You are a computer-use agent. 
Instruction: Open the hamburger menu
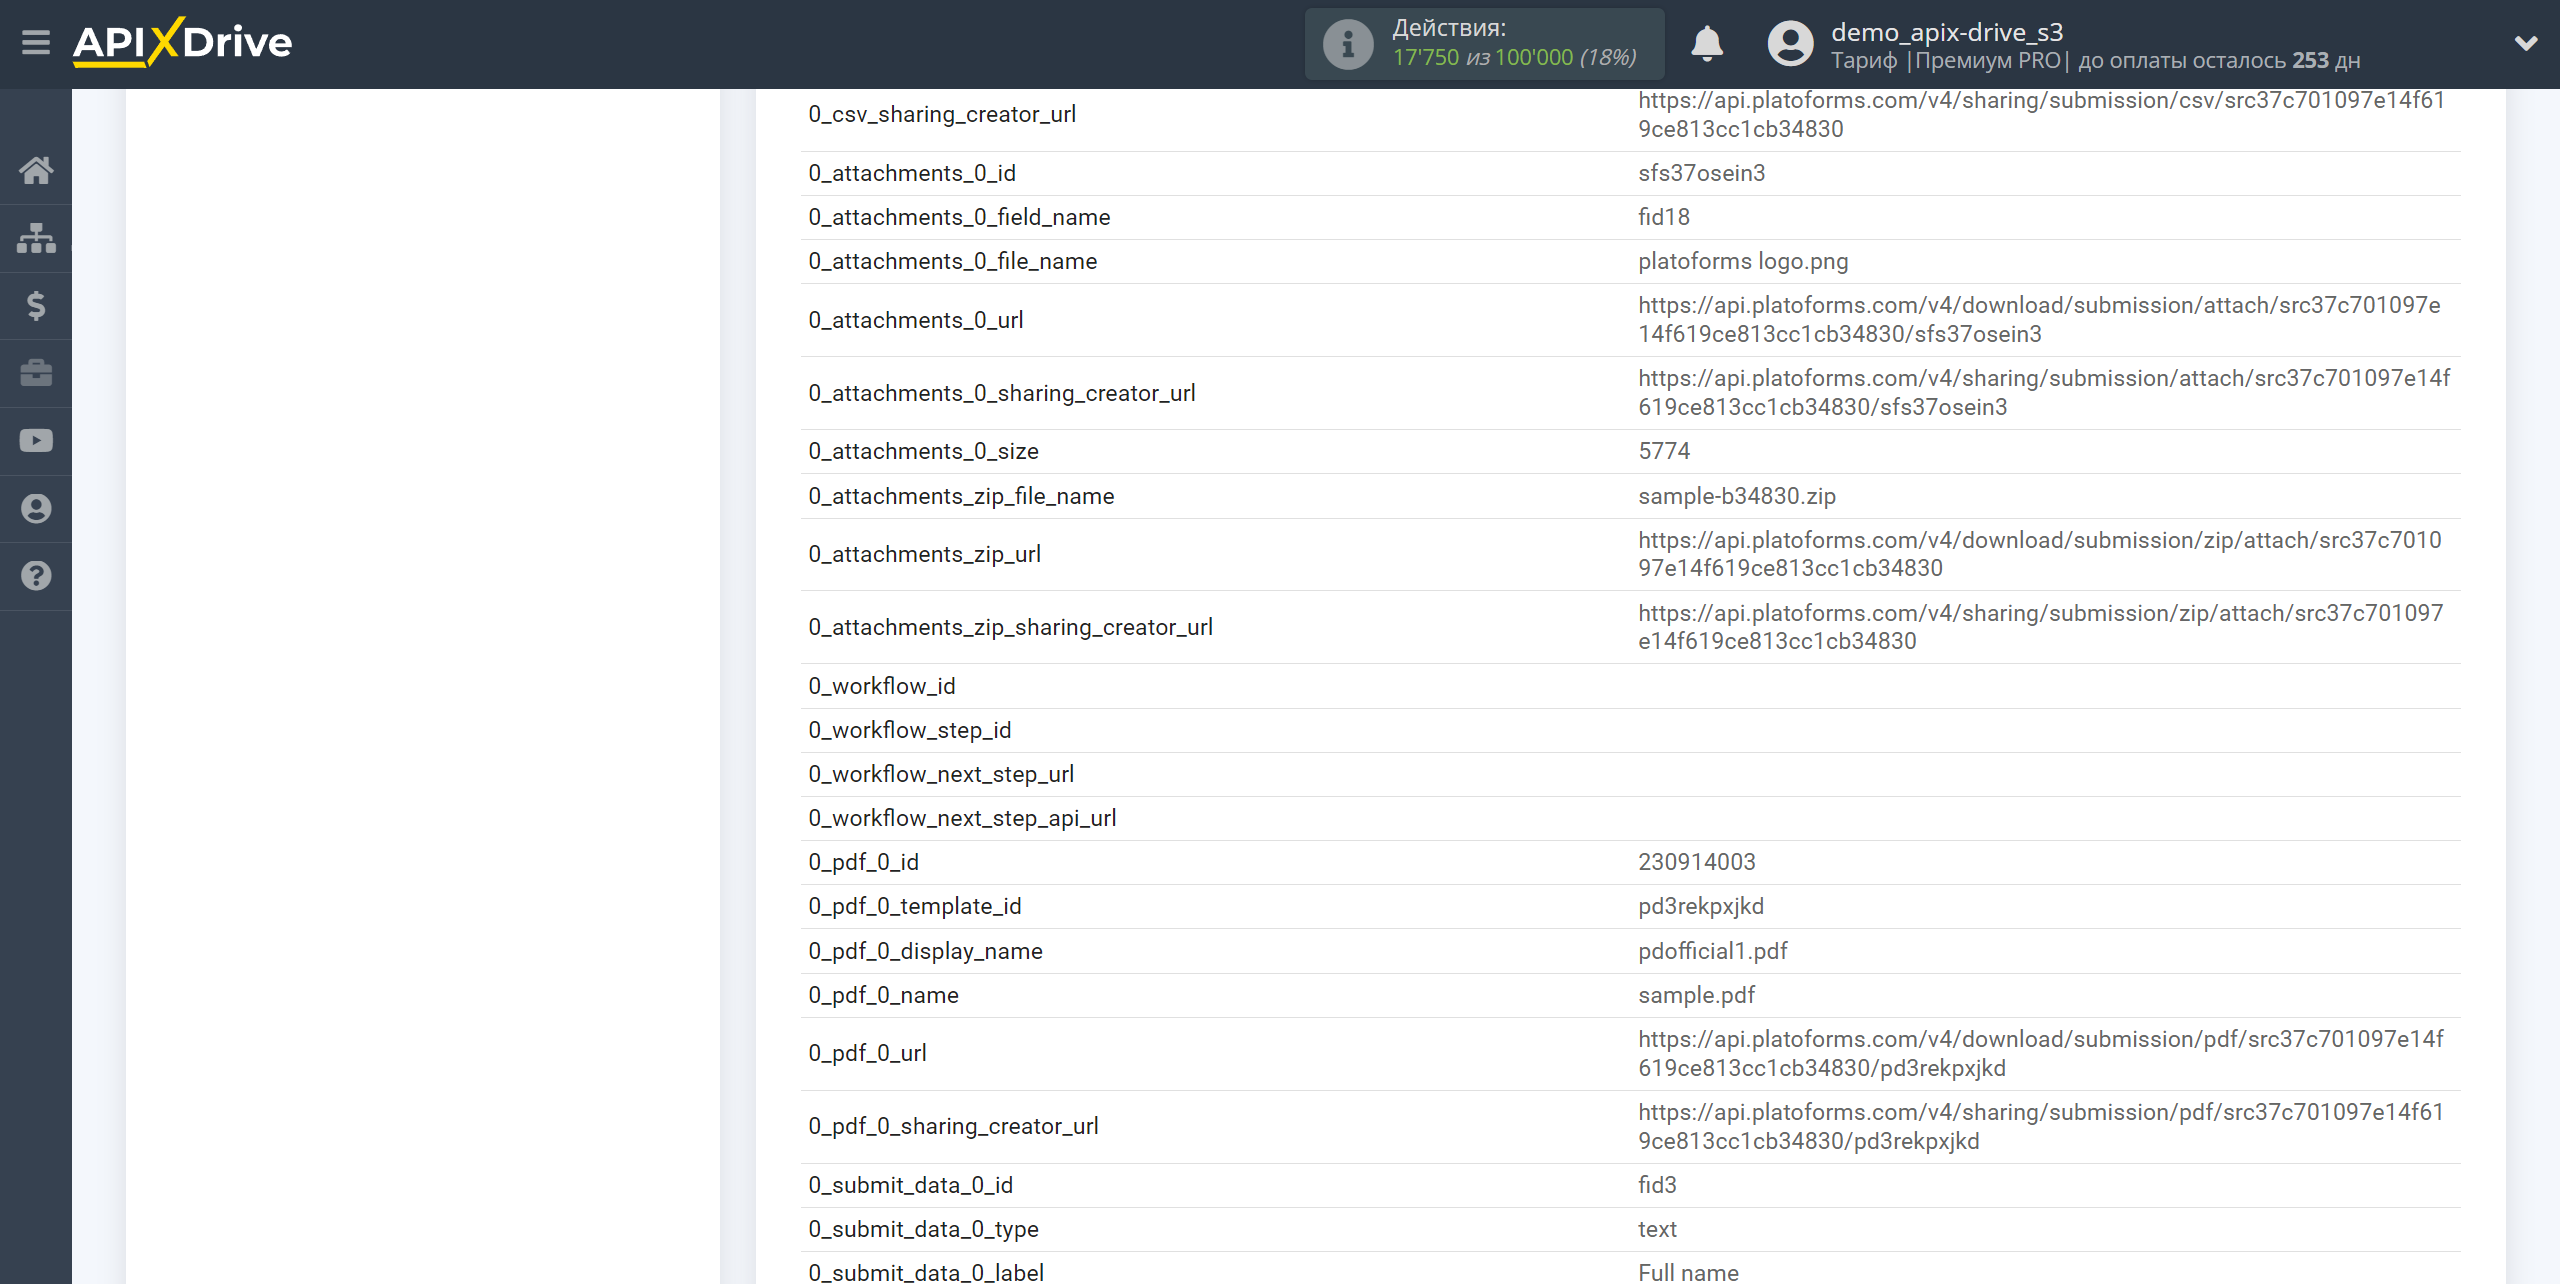(x=36, y=42)
